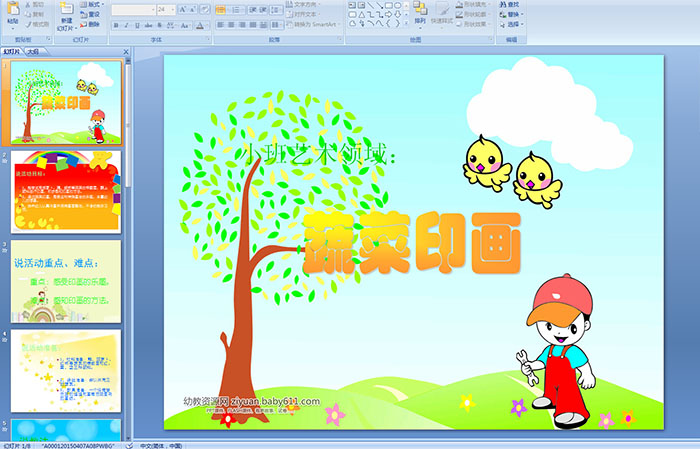Select slide 3 thumbnail 说活动重点、难点
The height and width of the screenshot is (449, 700).
tap(66, 281)
